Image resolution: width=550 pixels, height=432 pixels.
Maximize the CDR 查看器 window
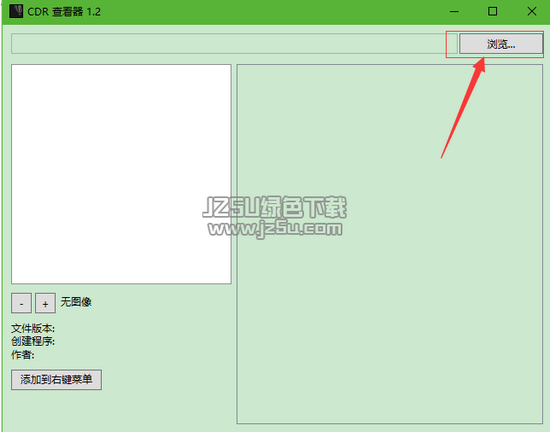click(492, 12)
